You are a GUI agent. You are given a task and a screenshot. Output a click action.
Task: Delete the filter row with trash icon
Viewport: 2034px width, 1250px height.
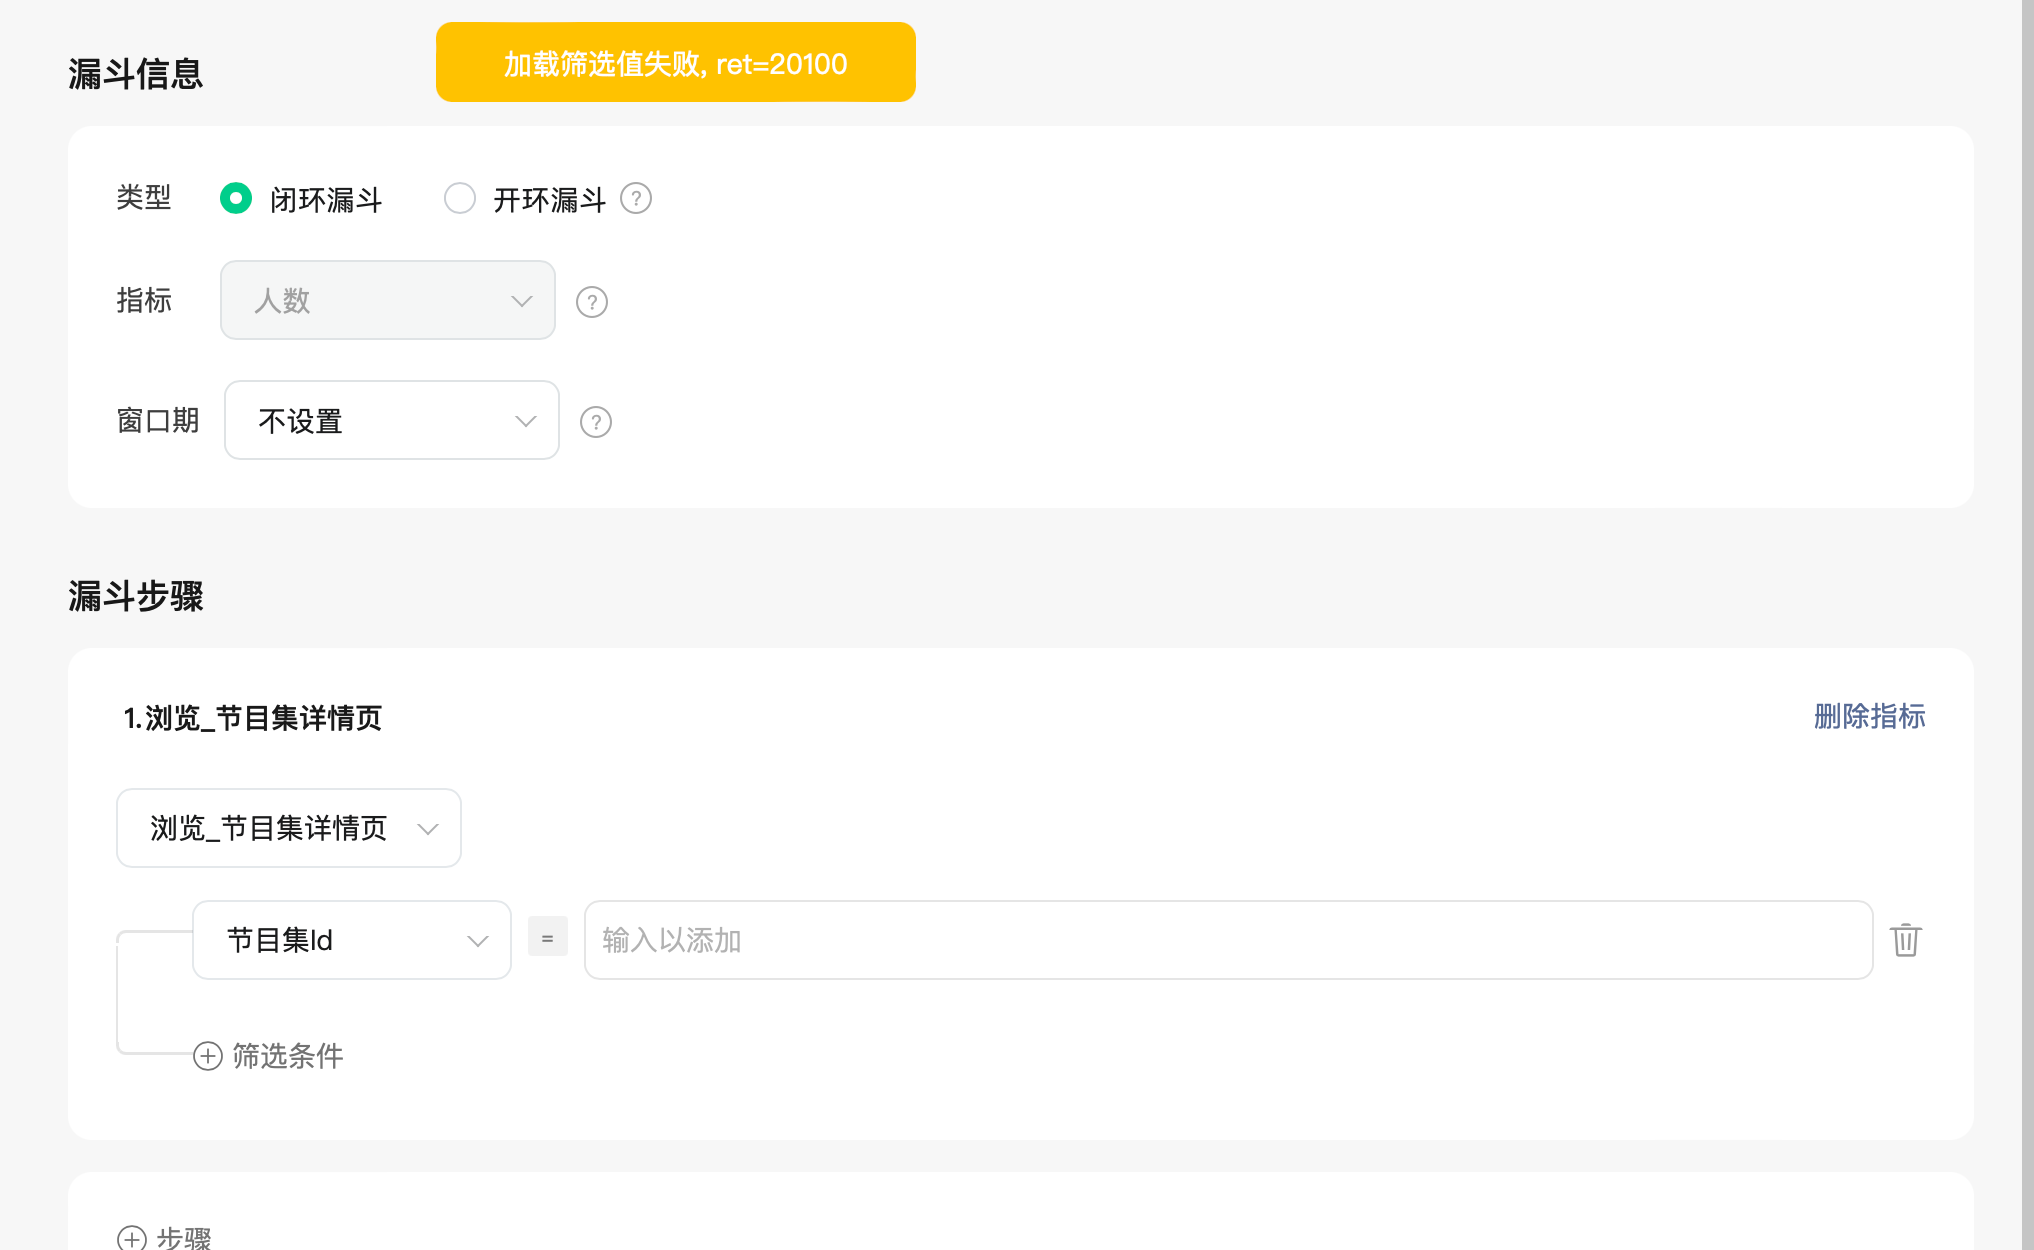(x=1906, y=940)
